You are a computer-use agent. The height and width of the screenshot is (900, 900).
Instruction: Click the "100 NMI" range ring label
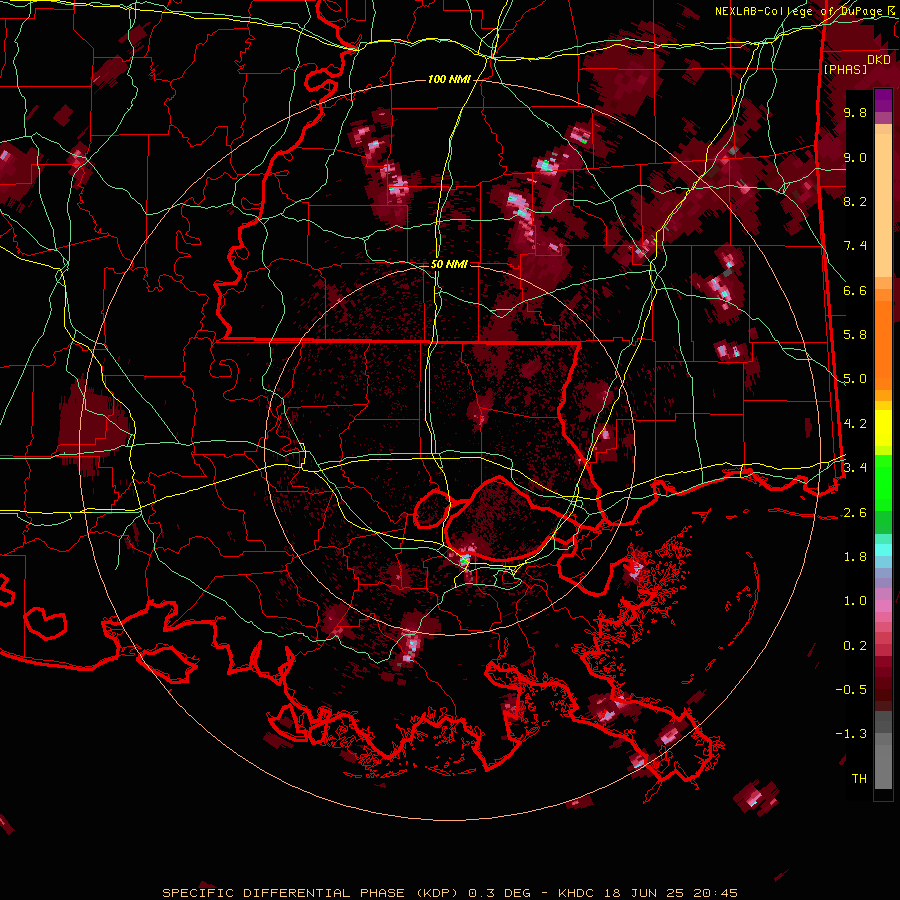(x=449, y=79)
